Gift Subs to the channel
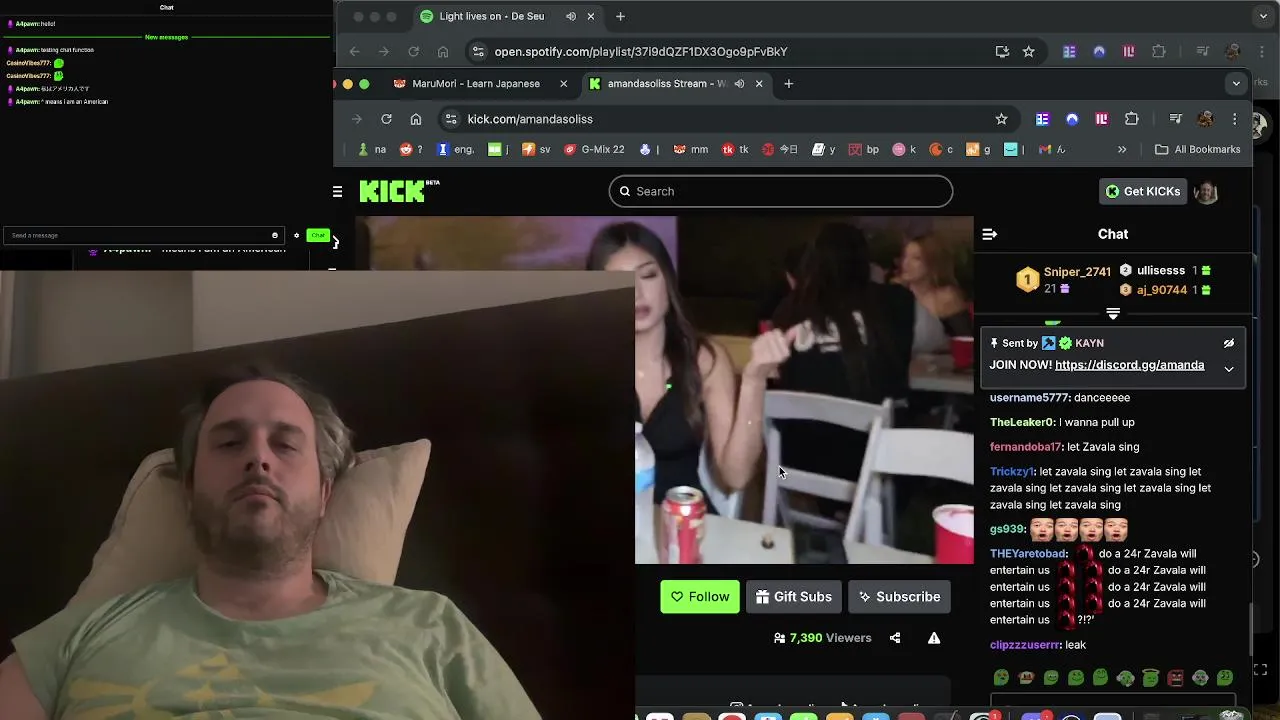 point(794,597)
